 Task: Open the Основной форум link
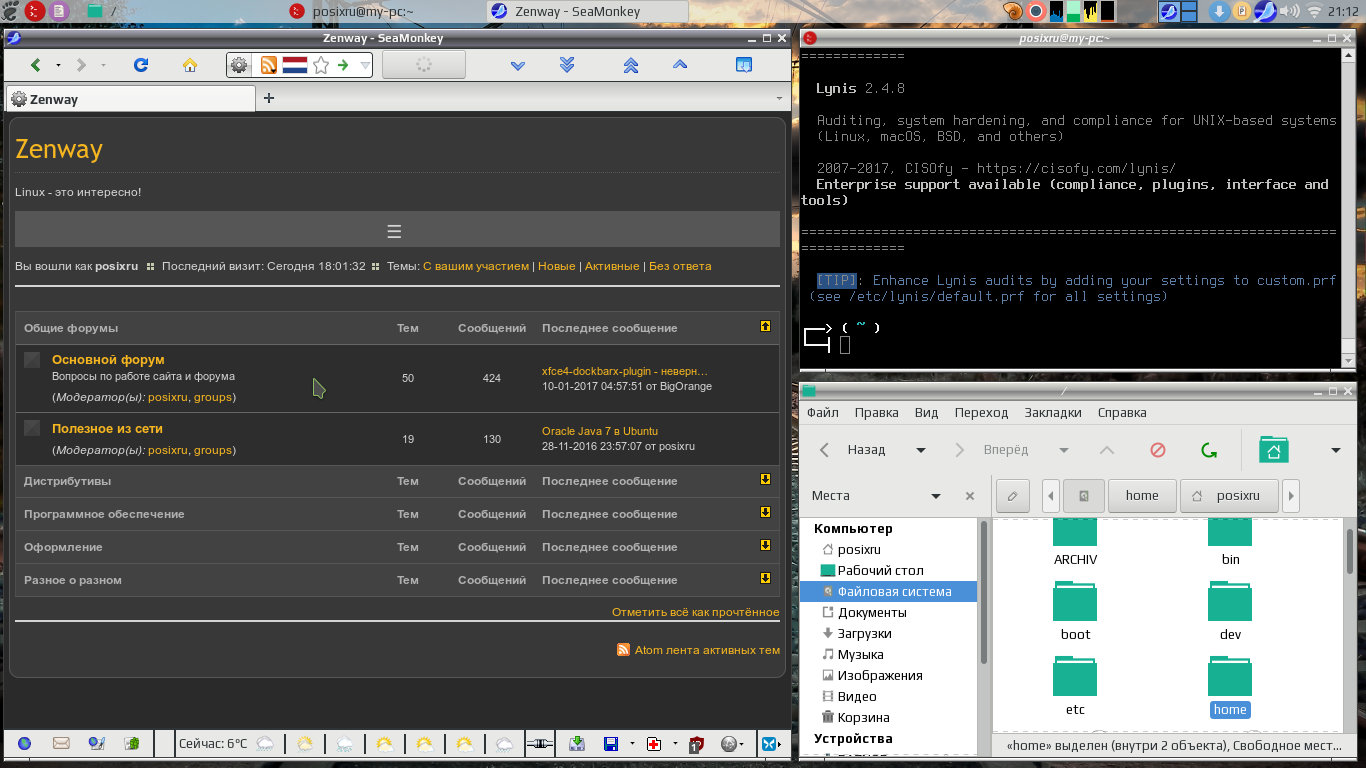tap(108, 359)
